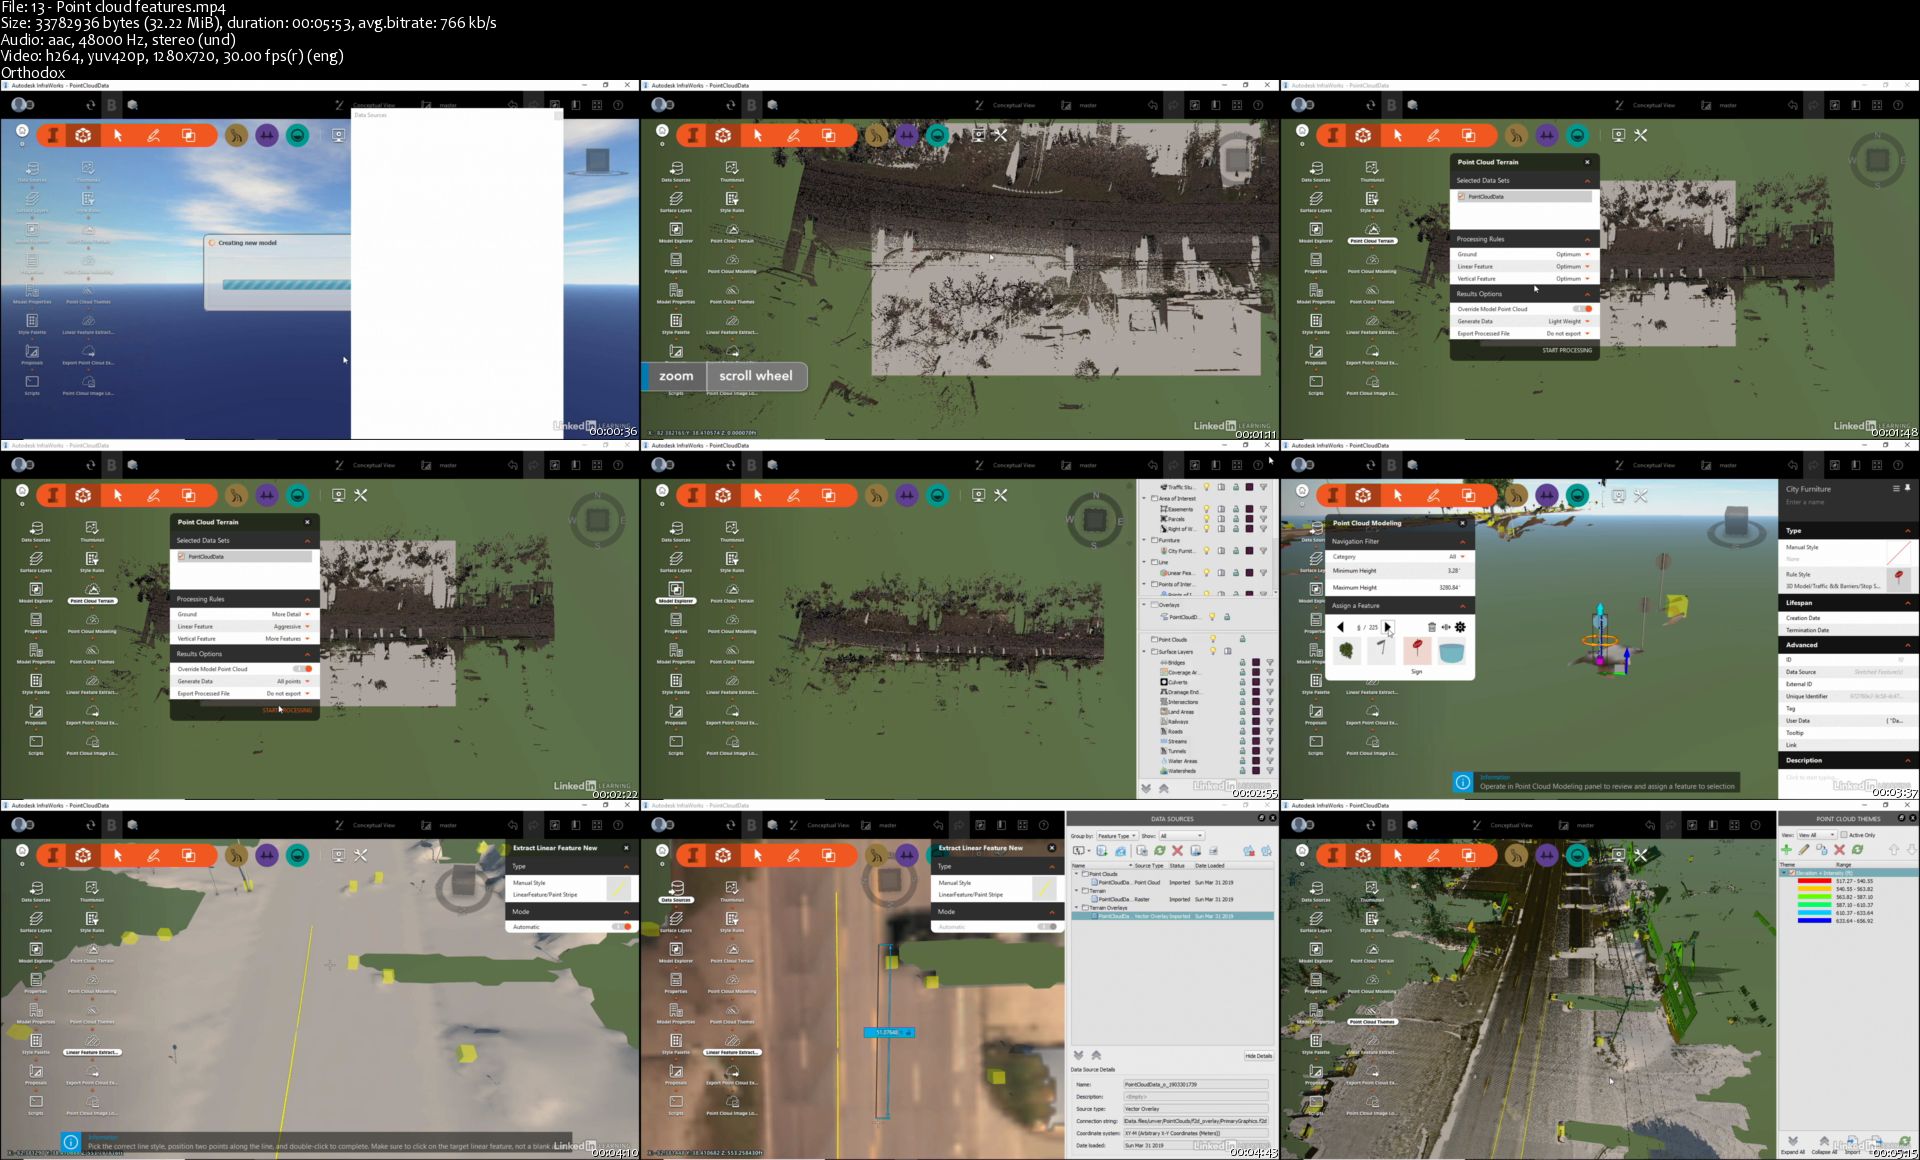Open Properties icon in the 00:01:11 frame
The image size is (1920, 1160).
[x=676, y=260]
